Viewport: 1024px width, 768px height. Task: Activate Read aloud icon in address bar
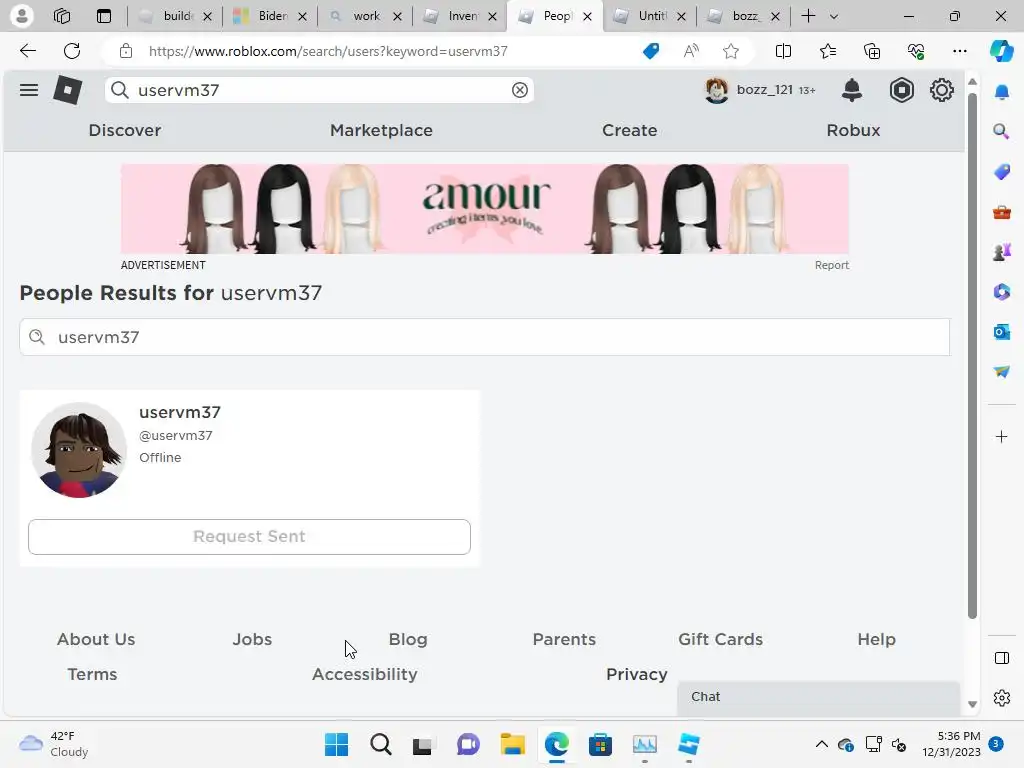pos(691,51)
